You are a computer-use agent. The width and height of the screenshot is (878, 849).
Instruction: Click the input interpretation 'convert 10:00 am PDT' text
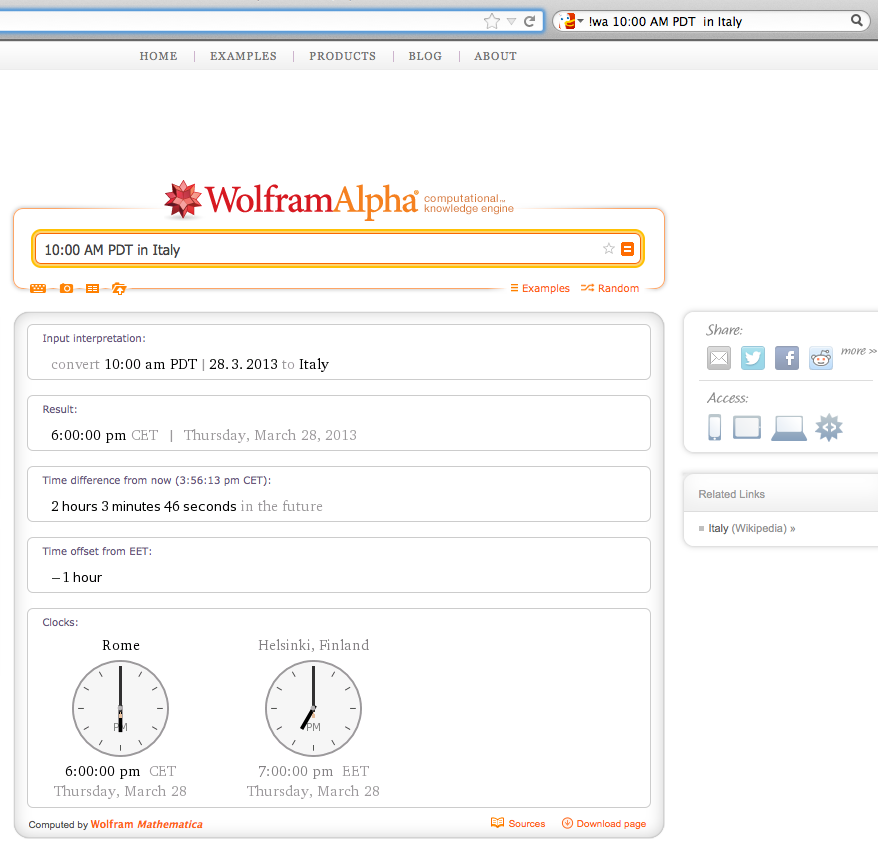point(124,364)
